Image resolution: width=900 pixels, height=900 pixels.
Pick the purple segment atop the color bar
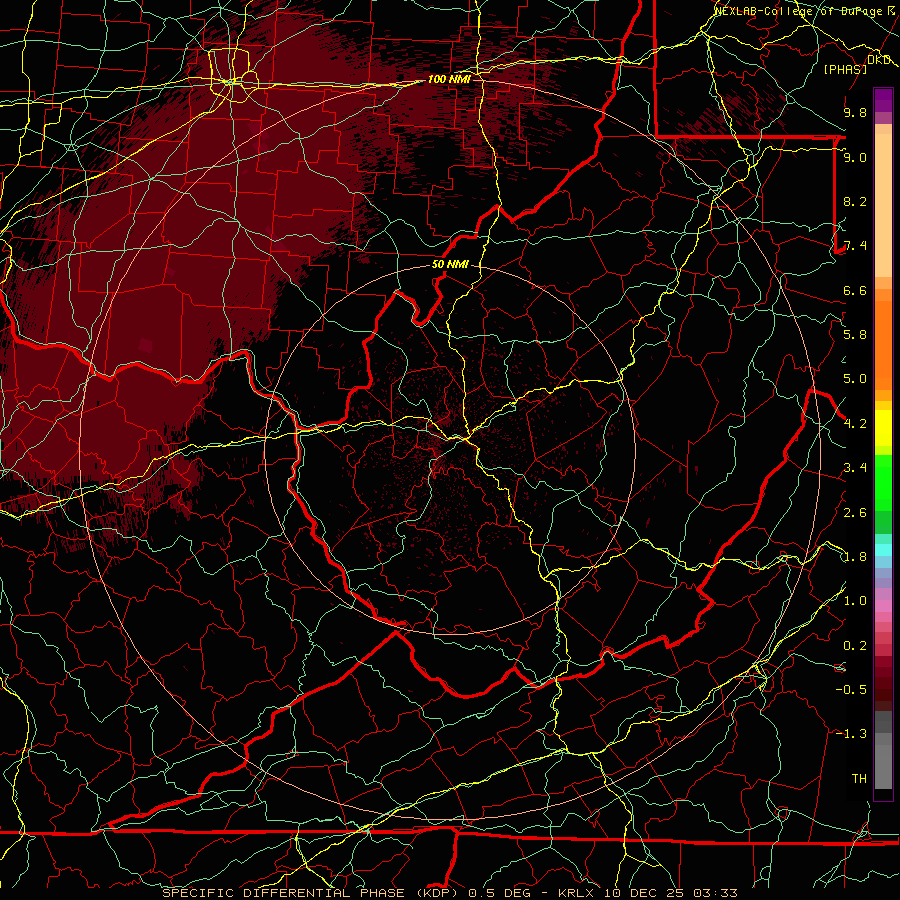click(x=883, y=100)
